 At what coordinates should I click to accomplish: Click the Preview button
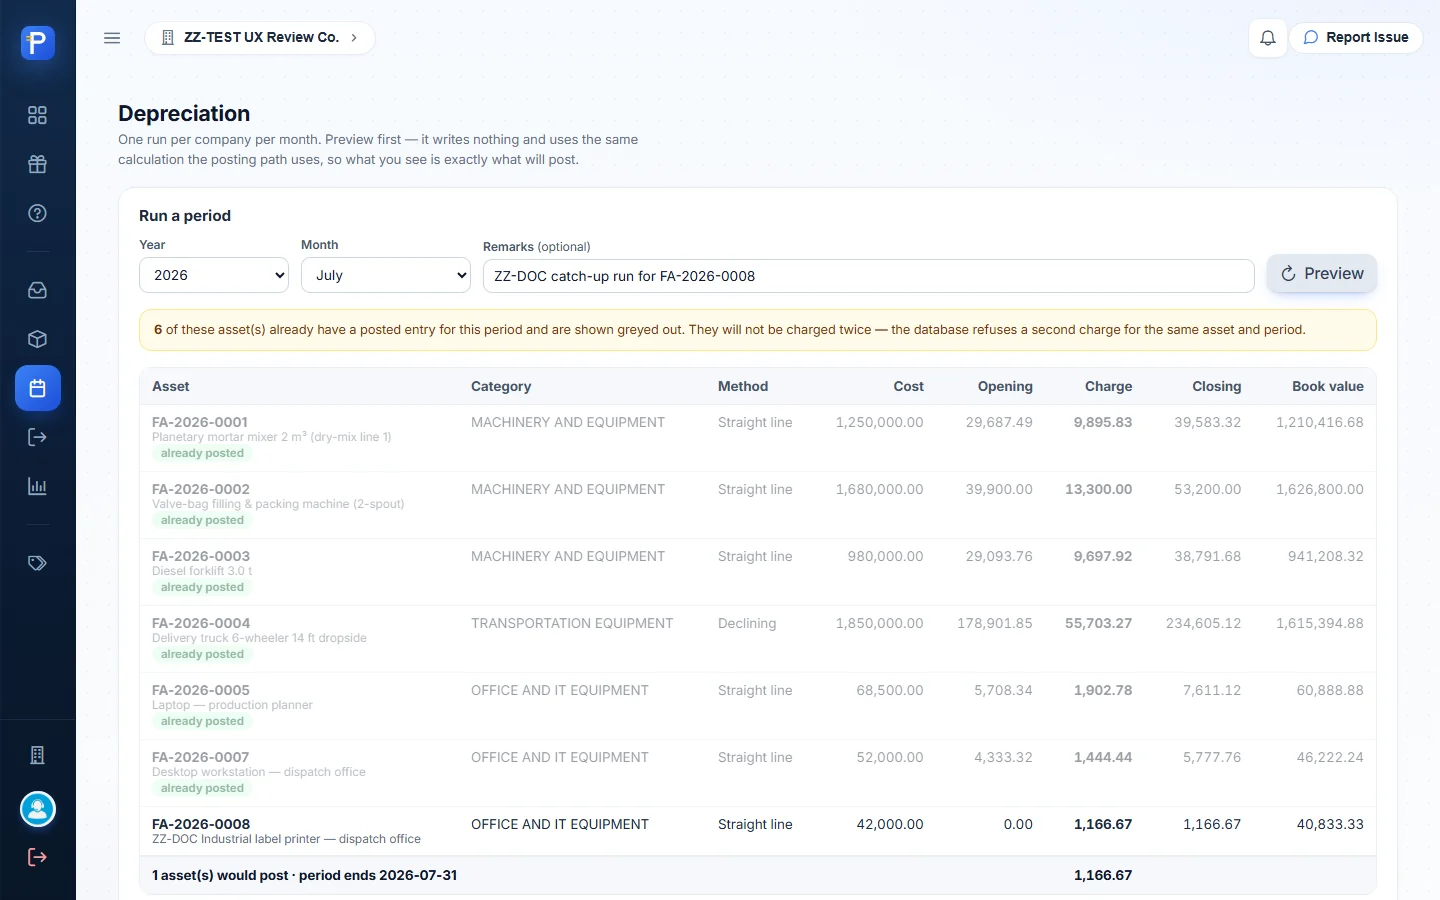click(x=1322, y=274)
